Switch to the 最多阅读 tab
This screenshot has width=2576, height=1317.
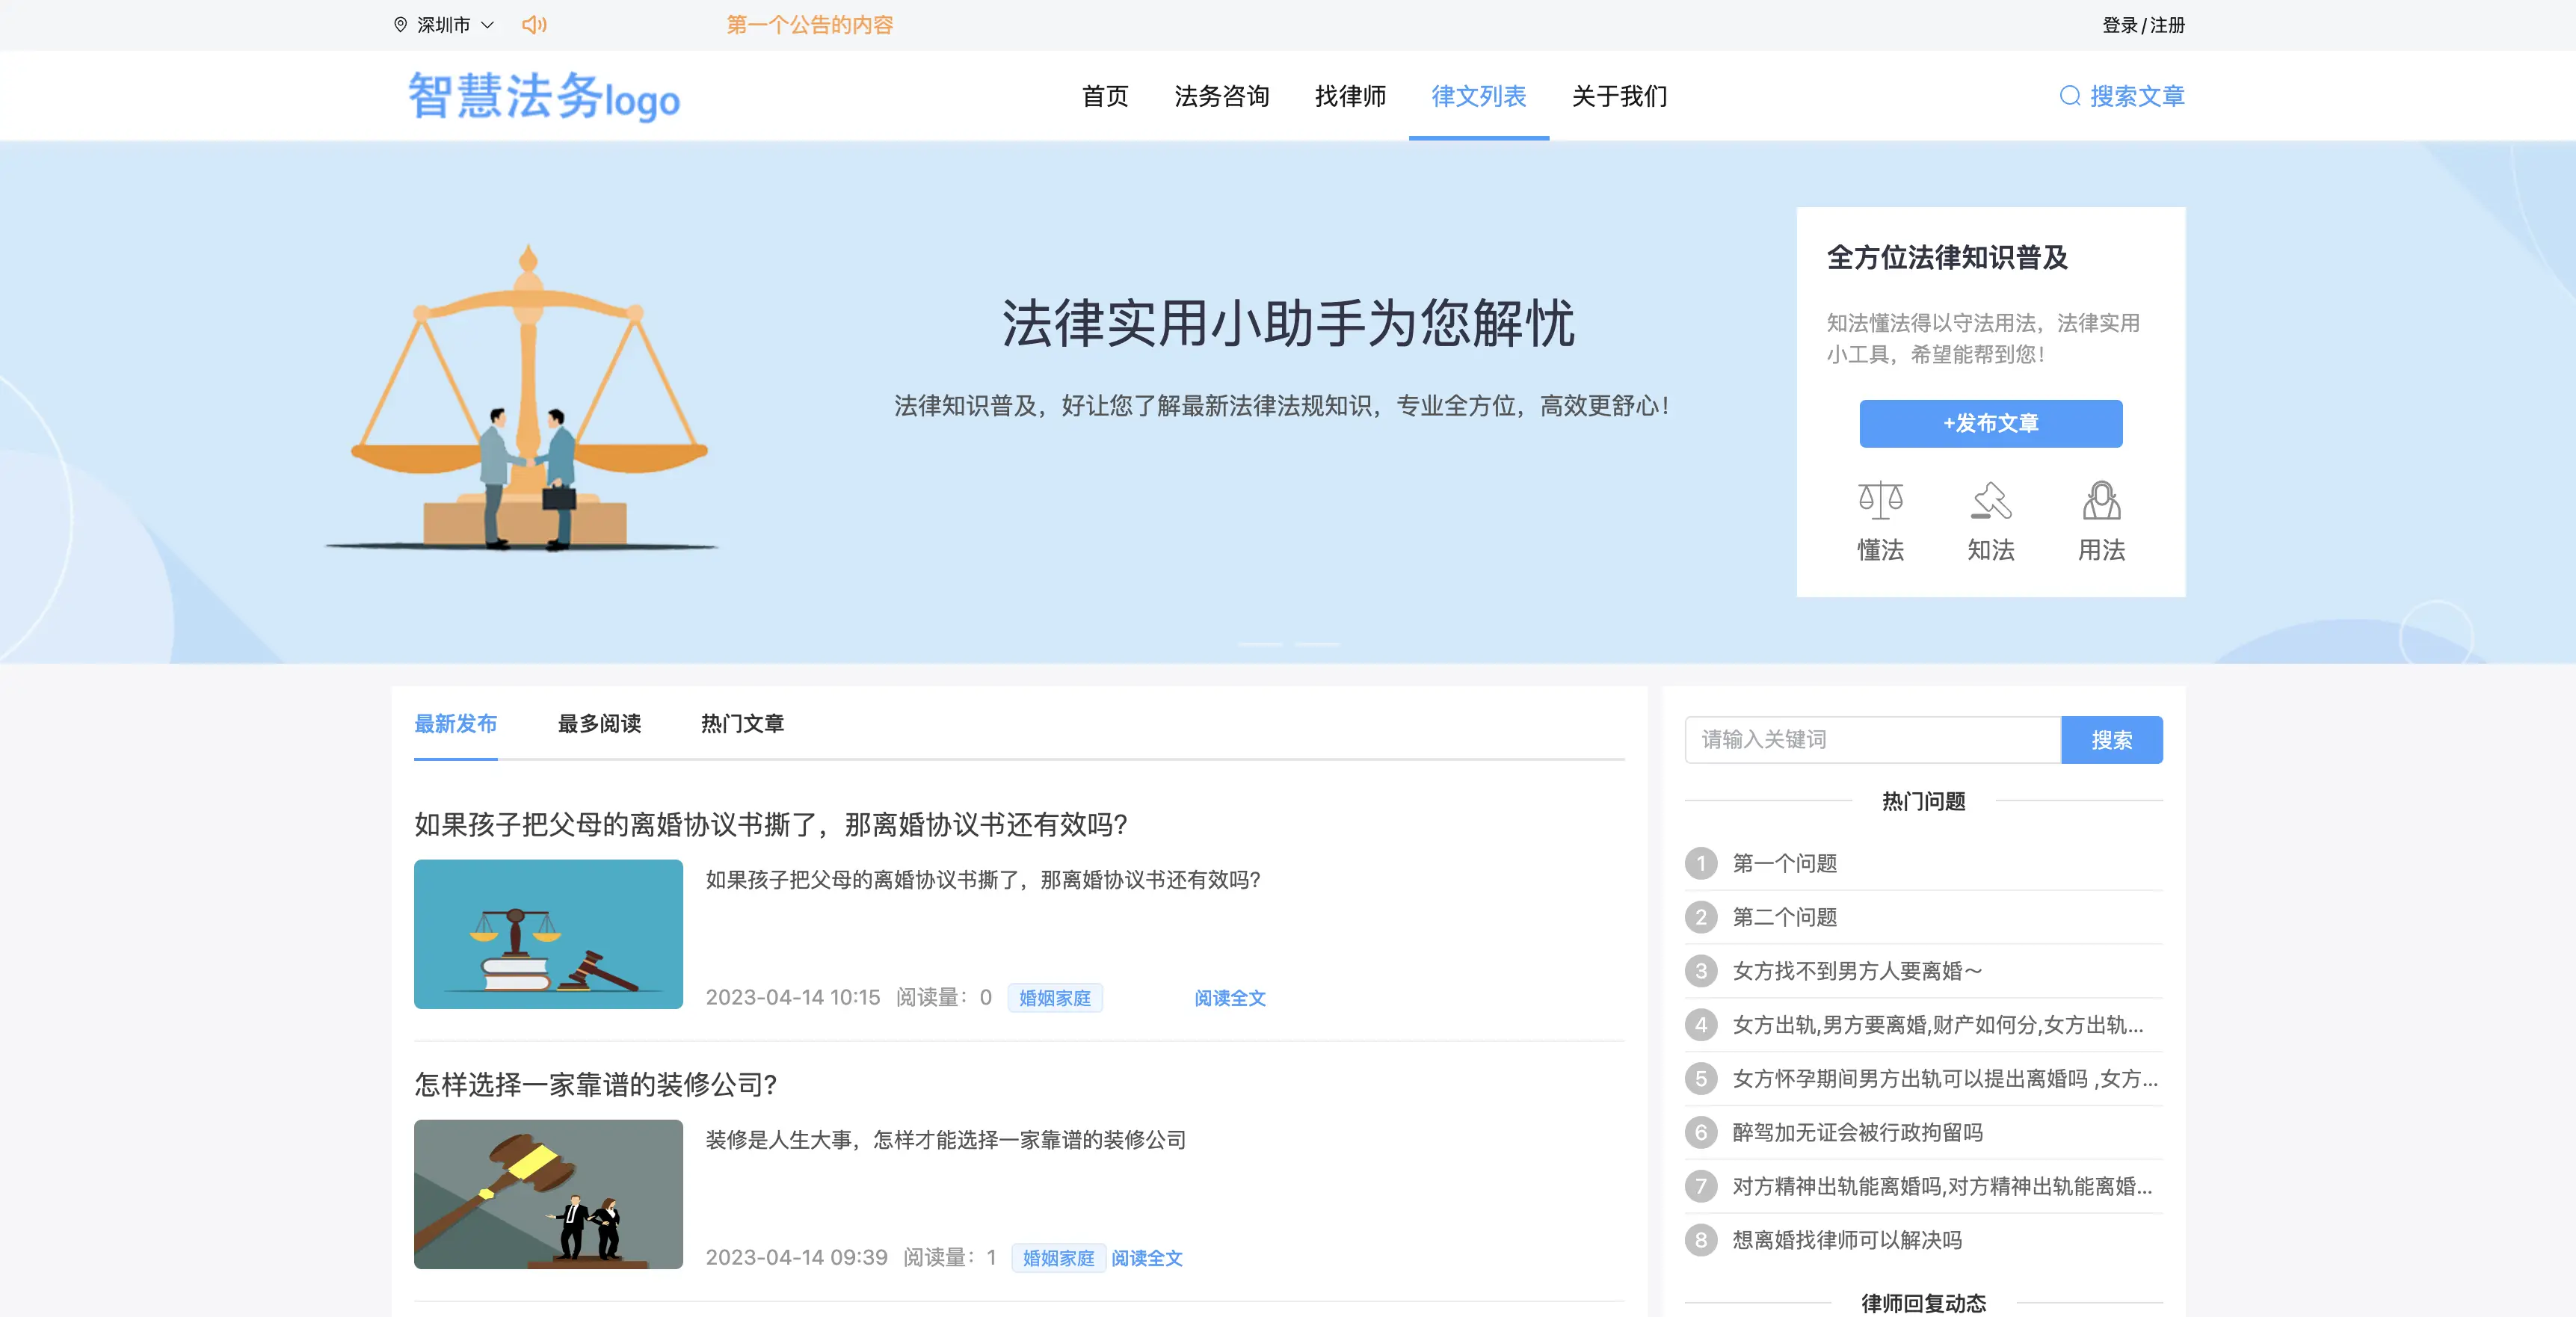(x=599, y=723)
